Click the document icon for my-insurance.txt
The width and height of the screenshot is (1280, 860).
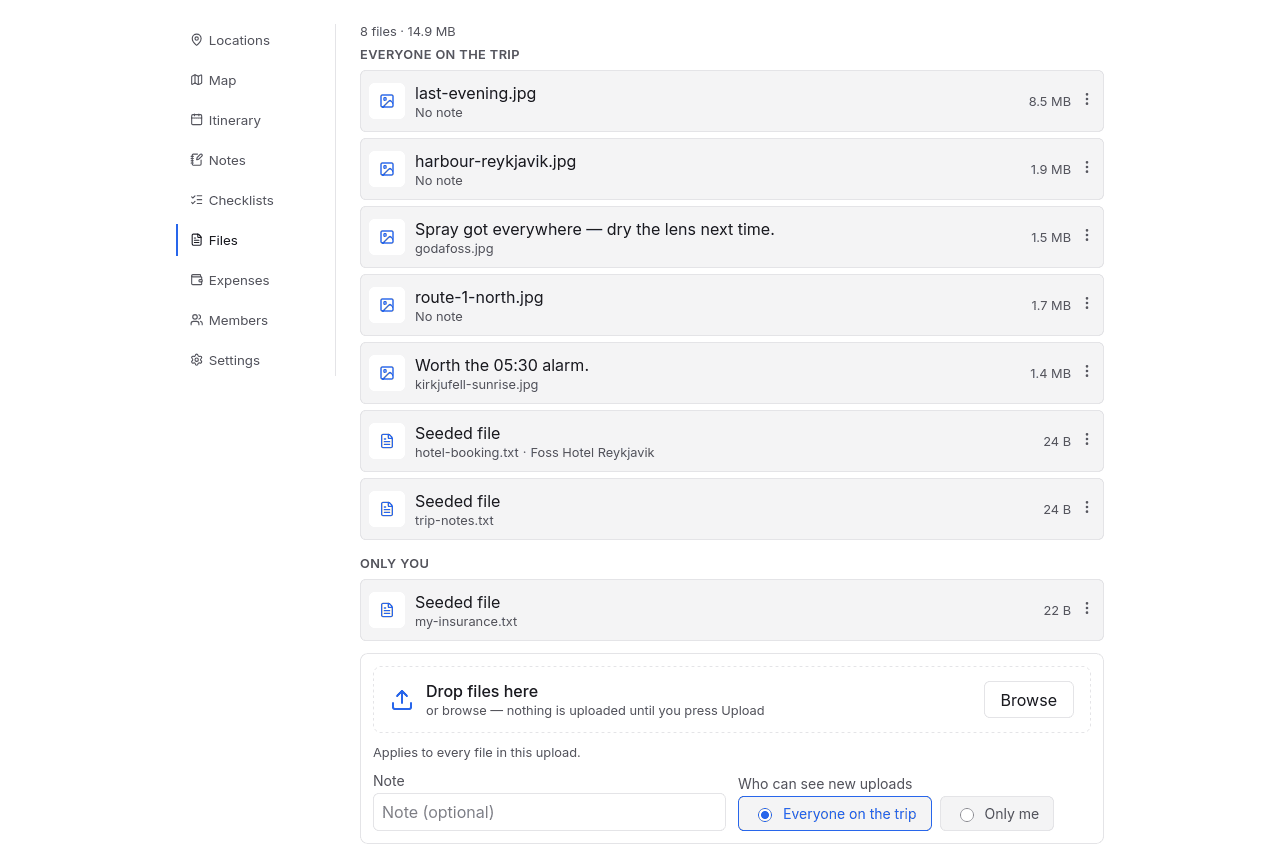tap(387, 610)
